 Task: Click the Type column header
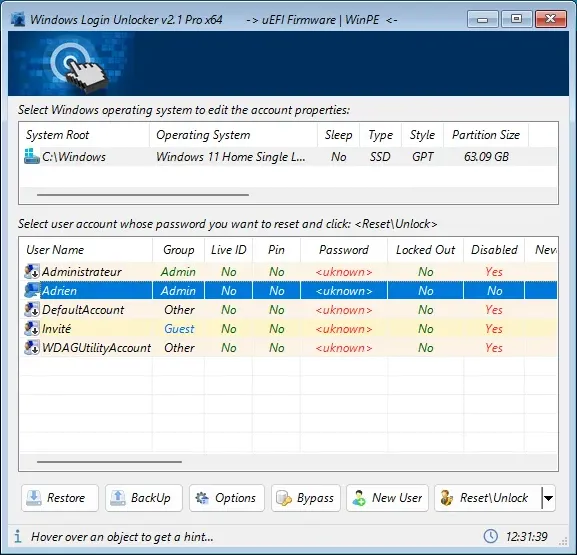pos(380,135)
